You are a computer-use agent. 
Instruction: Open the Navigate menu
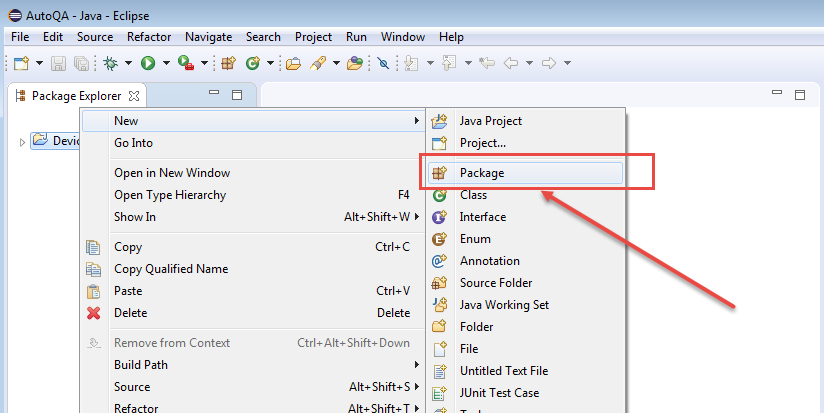(208, 37)
